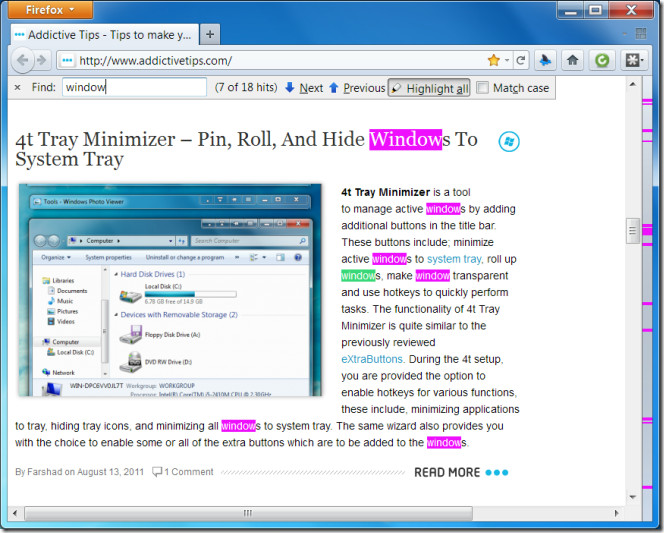Jump to Previous find match
This screenshot has height=533, width=664.
[357, 88]
